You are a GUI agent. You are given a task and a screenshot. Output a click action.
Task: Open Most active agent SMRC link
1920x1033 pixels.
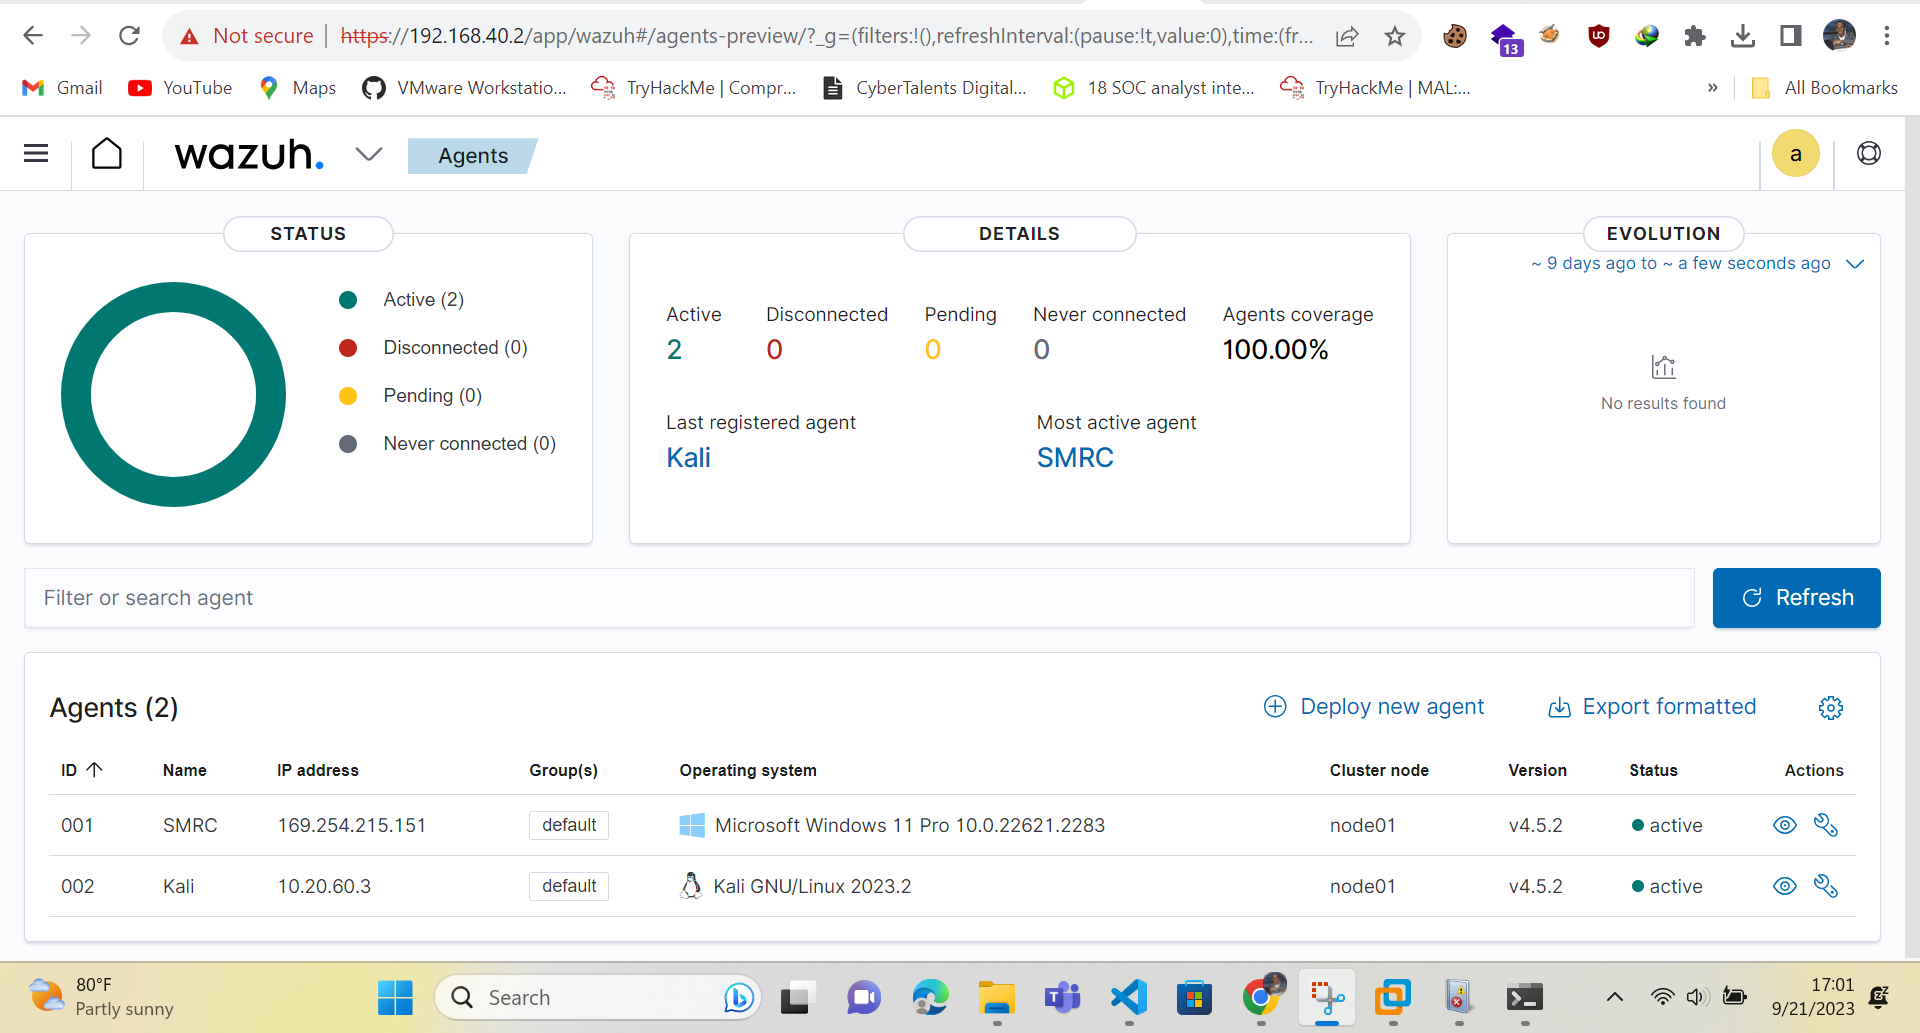(1075, 458)
